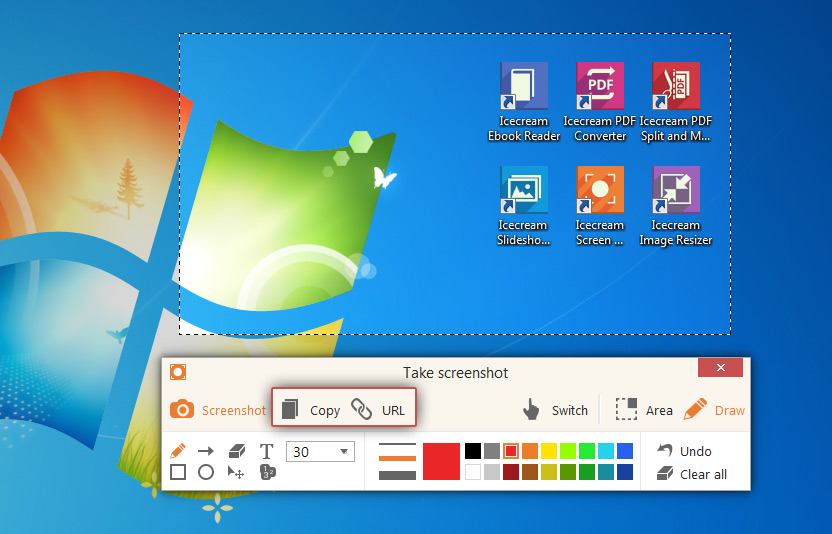Open Icecream Ebook Reader desktop shortcut

524,102
